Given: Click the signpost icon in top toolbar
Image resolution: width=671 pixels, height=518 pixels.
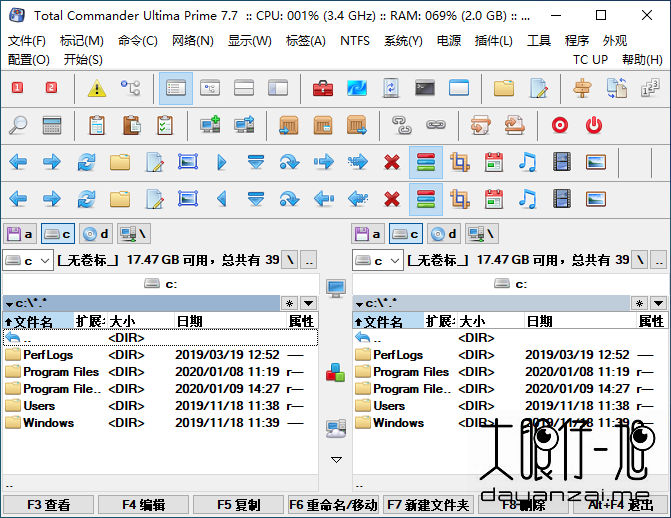Looking at the screenshot, I should tap(582, 89).
